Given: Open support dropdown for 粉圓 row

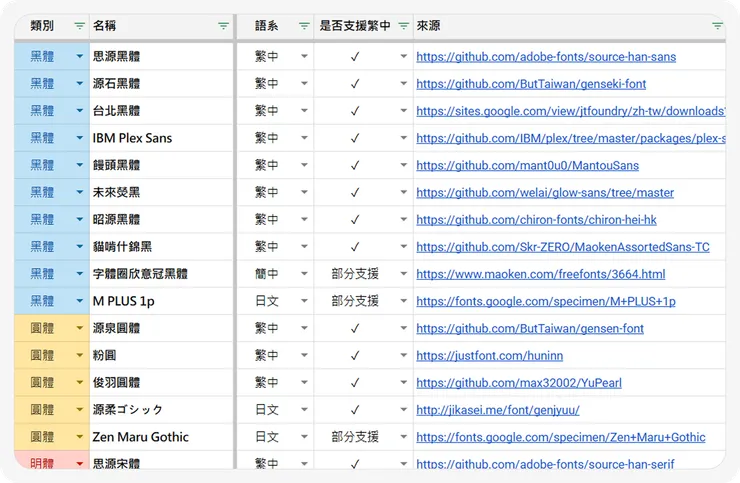Looking at the screenshot, I should [x=404, y=355].
